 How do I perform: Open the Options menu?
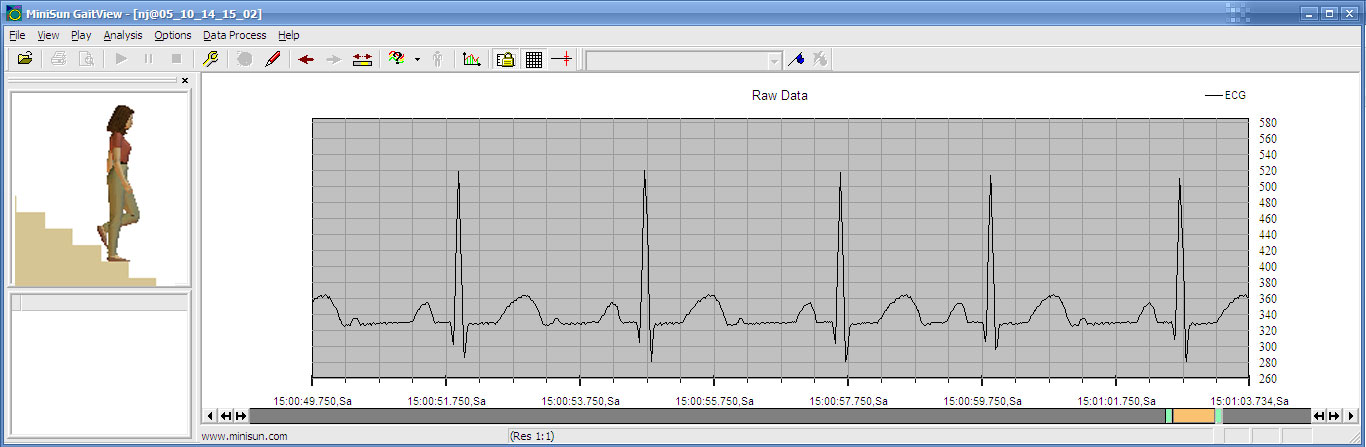[173, 35]
